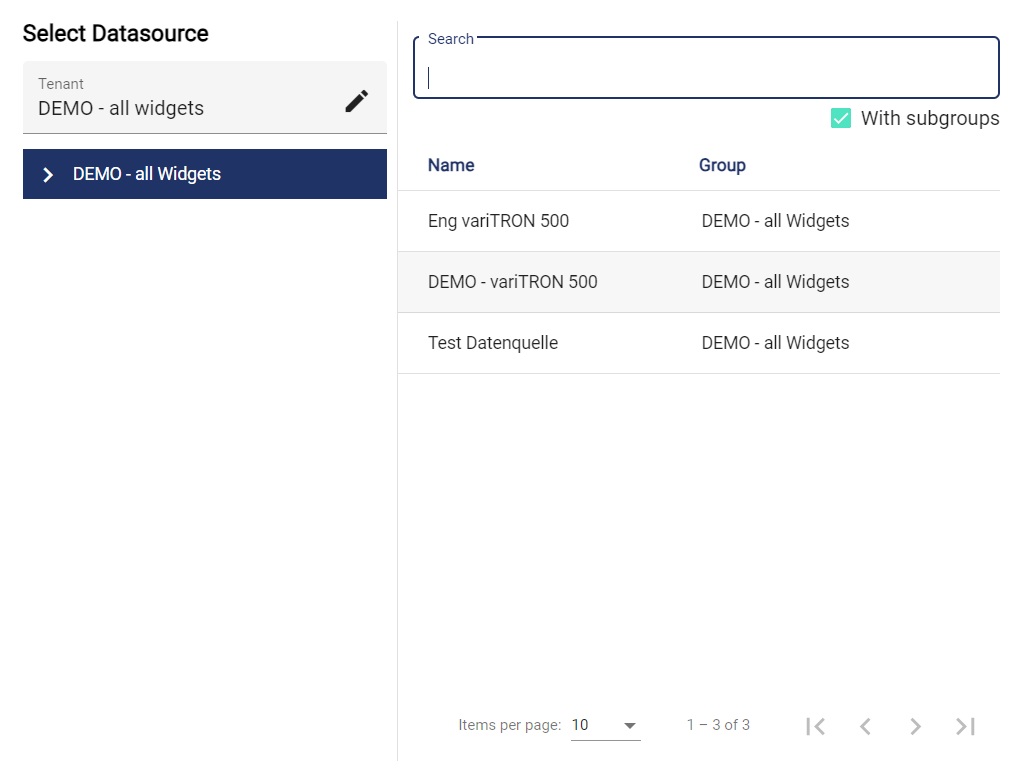Click the pencil edit icon for Tenant
The image size is (1026, 768).
(357, 101)
